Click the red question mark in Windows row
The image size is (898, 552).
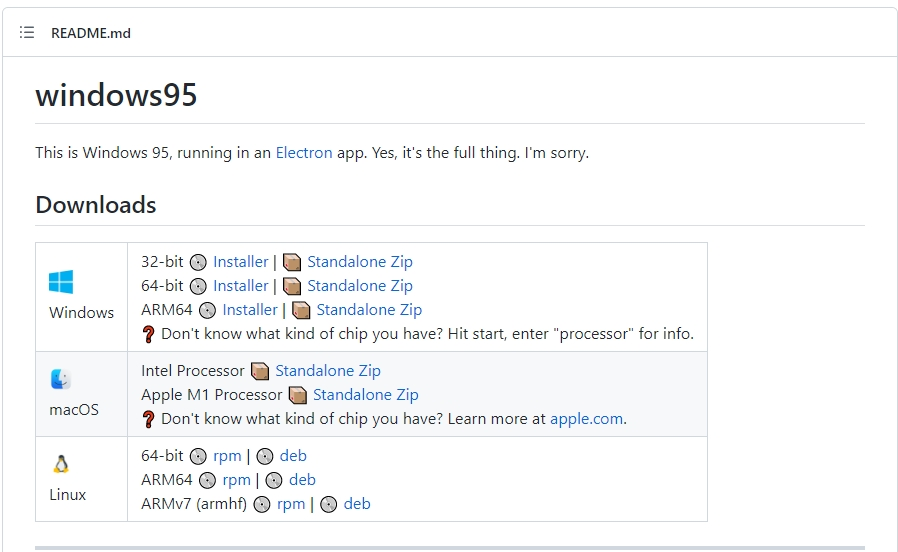148,334
